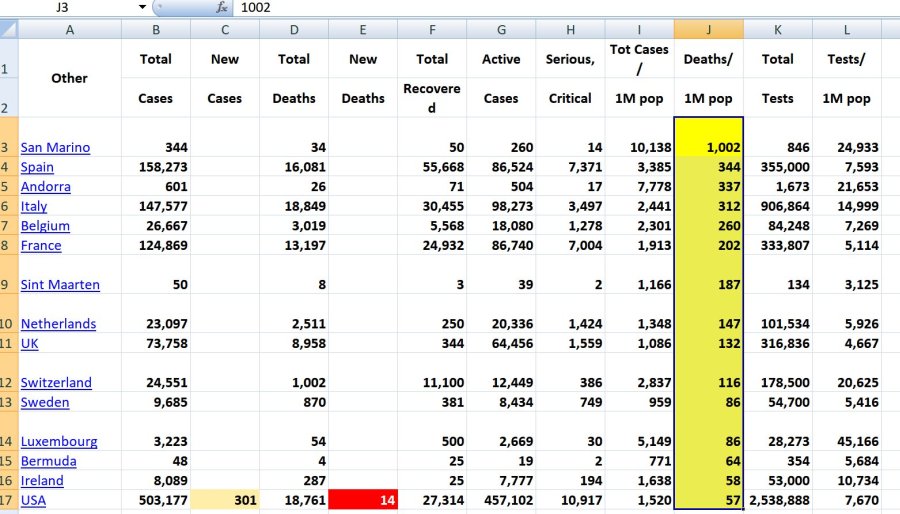Click the Italy Total Cases cell 147,577
Image resolution: width=900 pixels, height=514 pixels.
point(156,206)
